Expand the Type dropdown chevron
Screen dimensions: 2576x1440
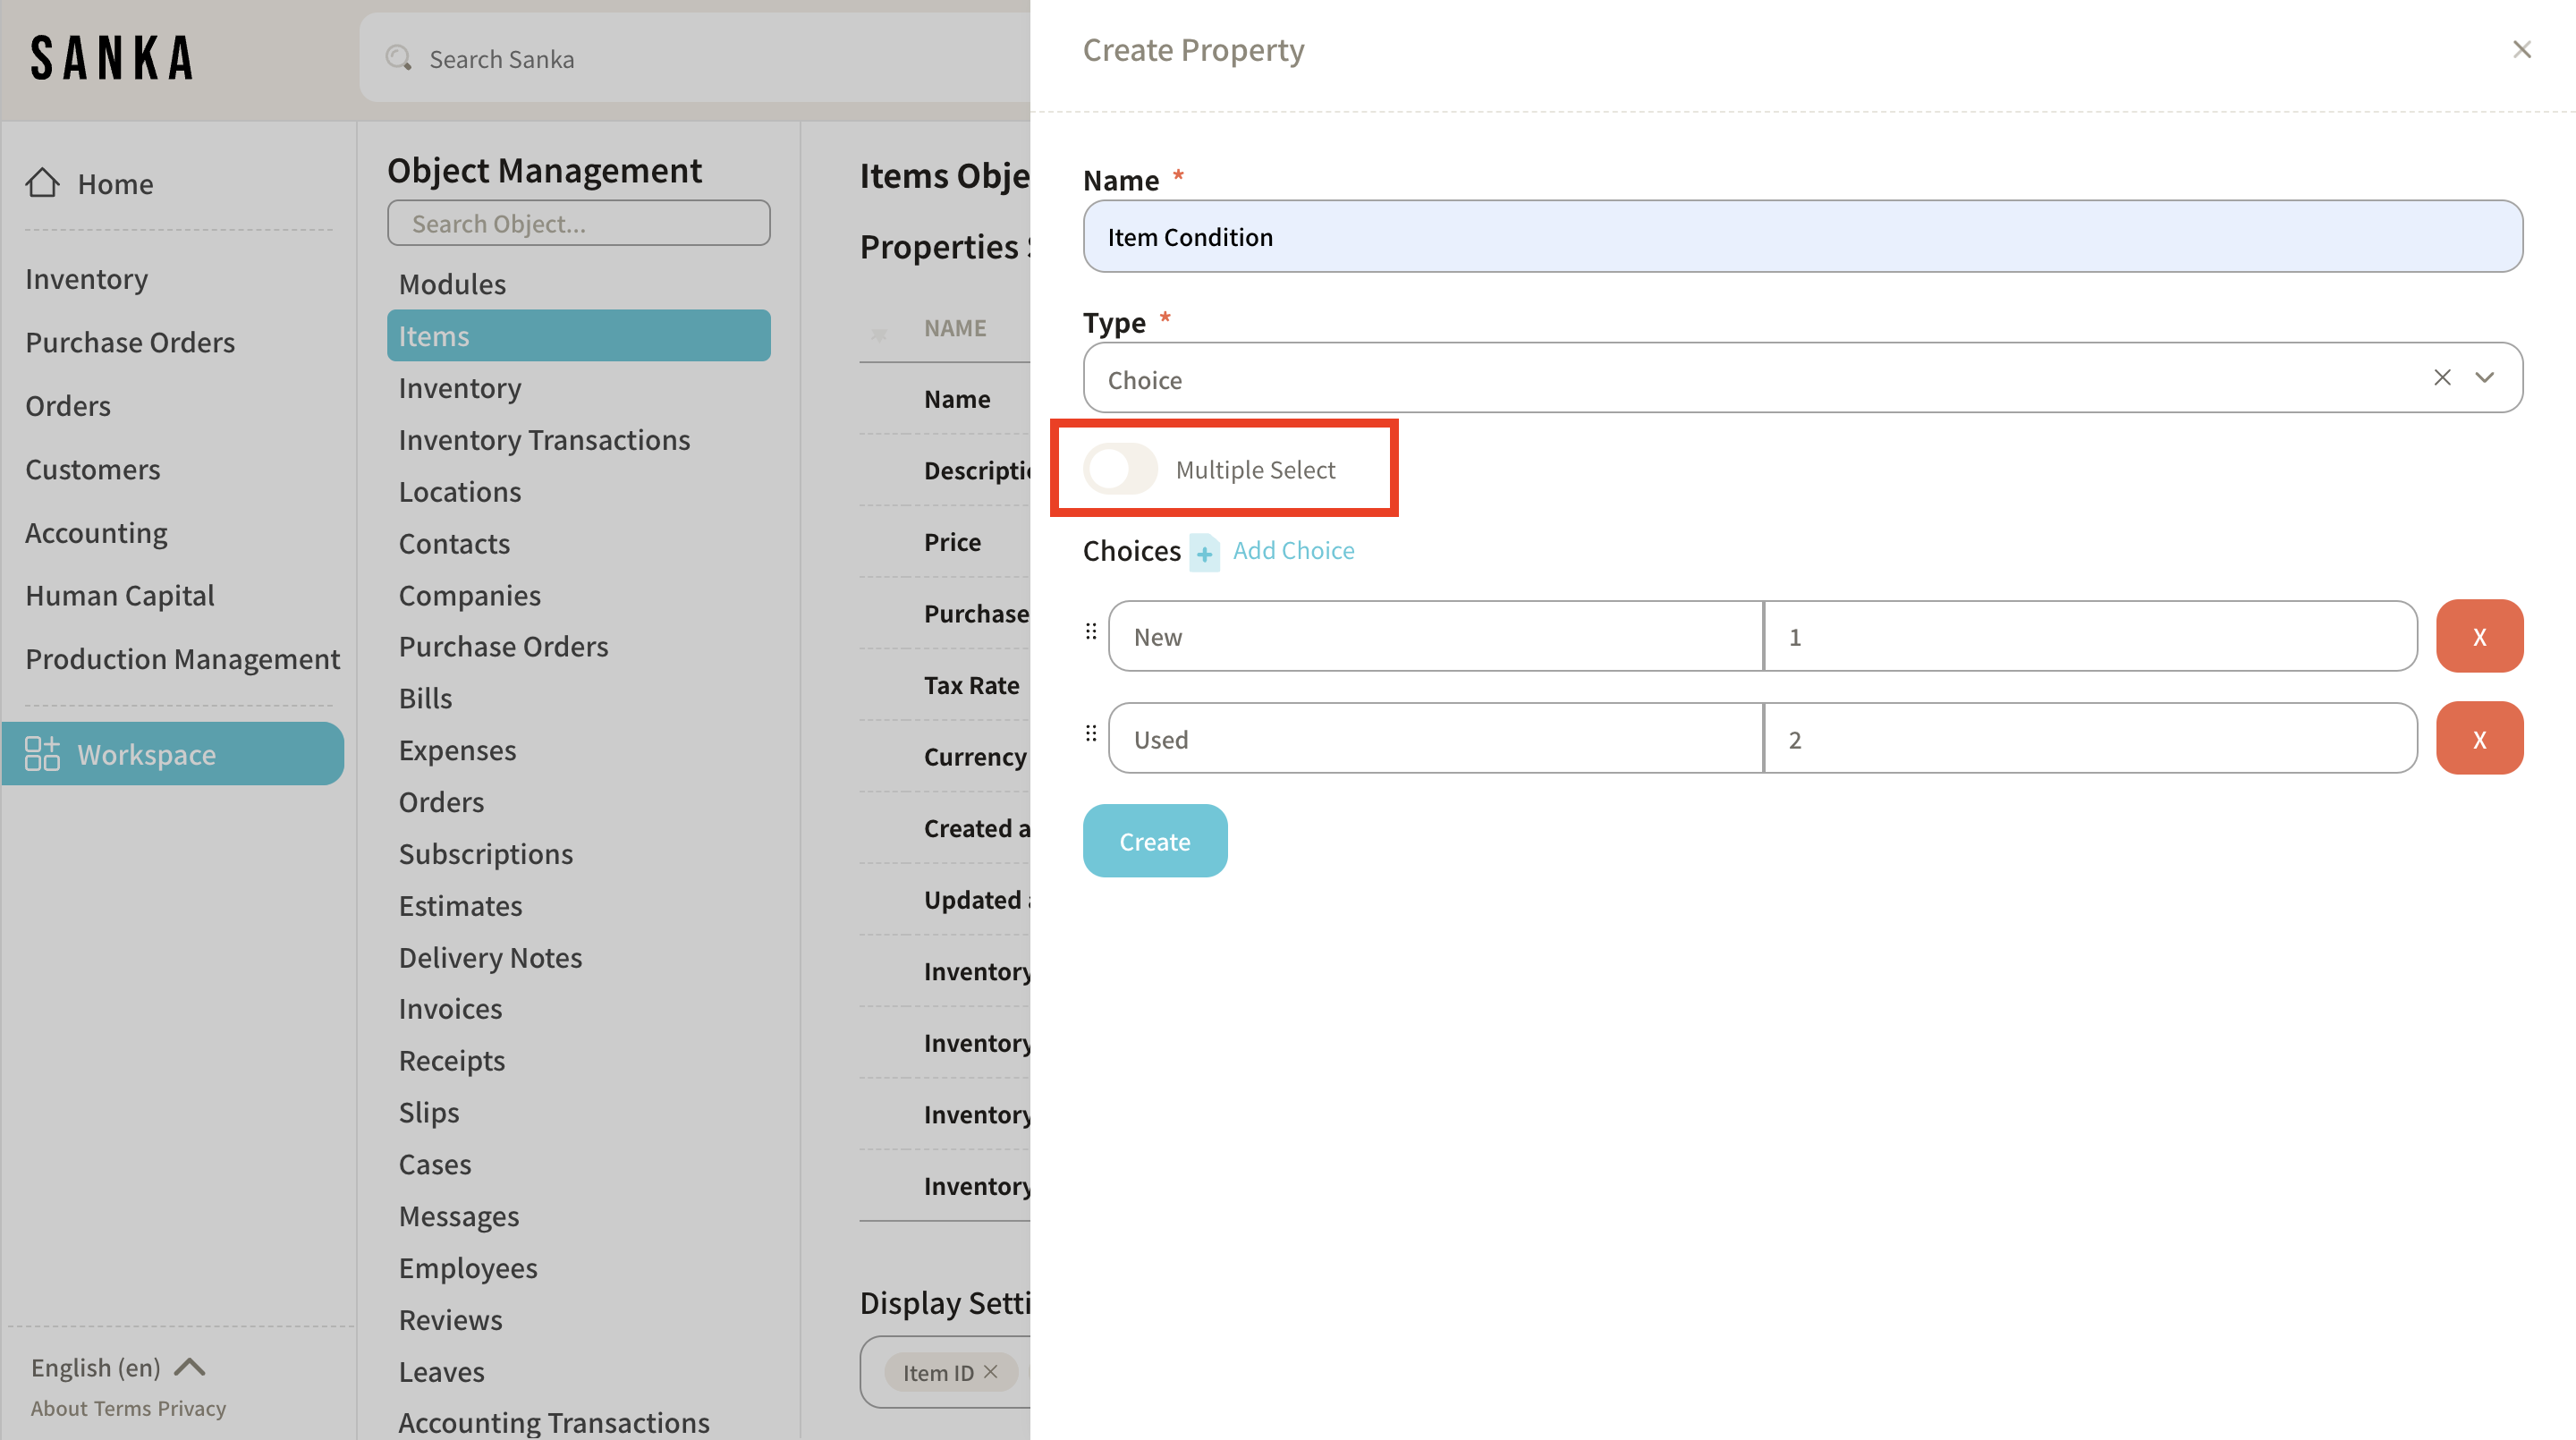tap(2485, 378)
